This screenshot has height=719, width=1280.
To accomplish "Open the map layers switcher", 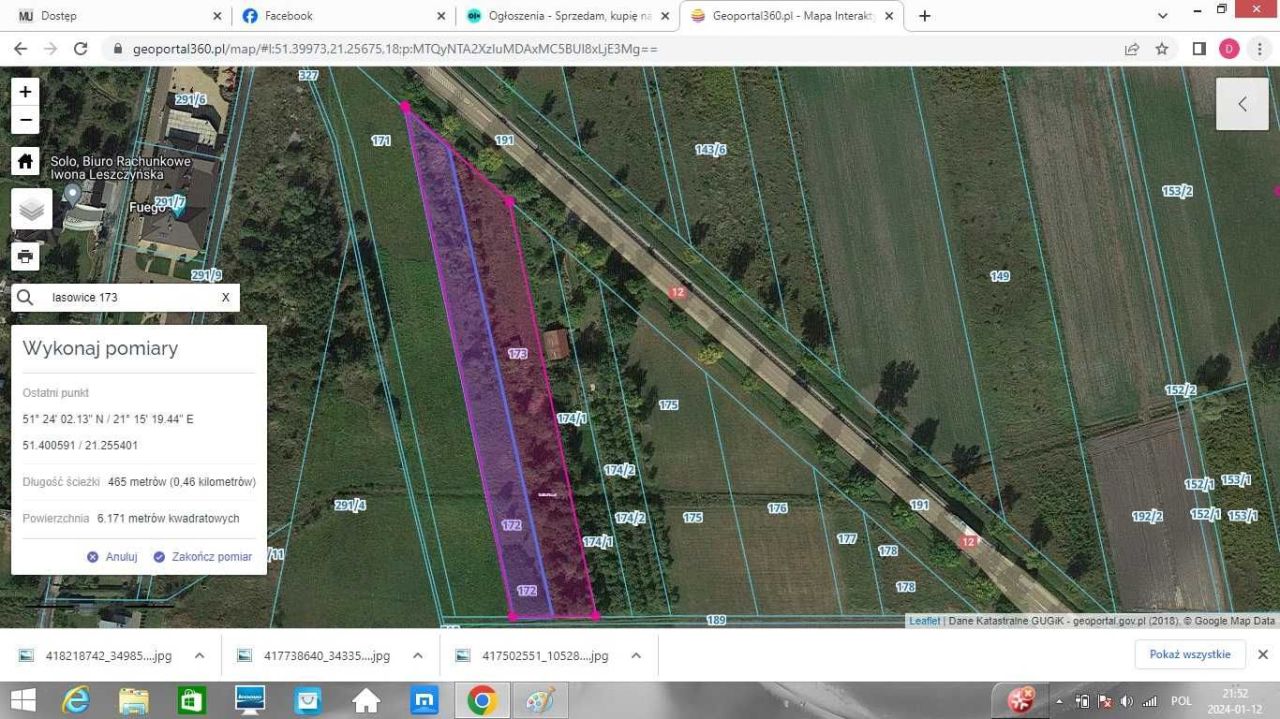I will coord(31,209).
